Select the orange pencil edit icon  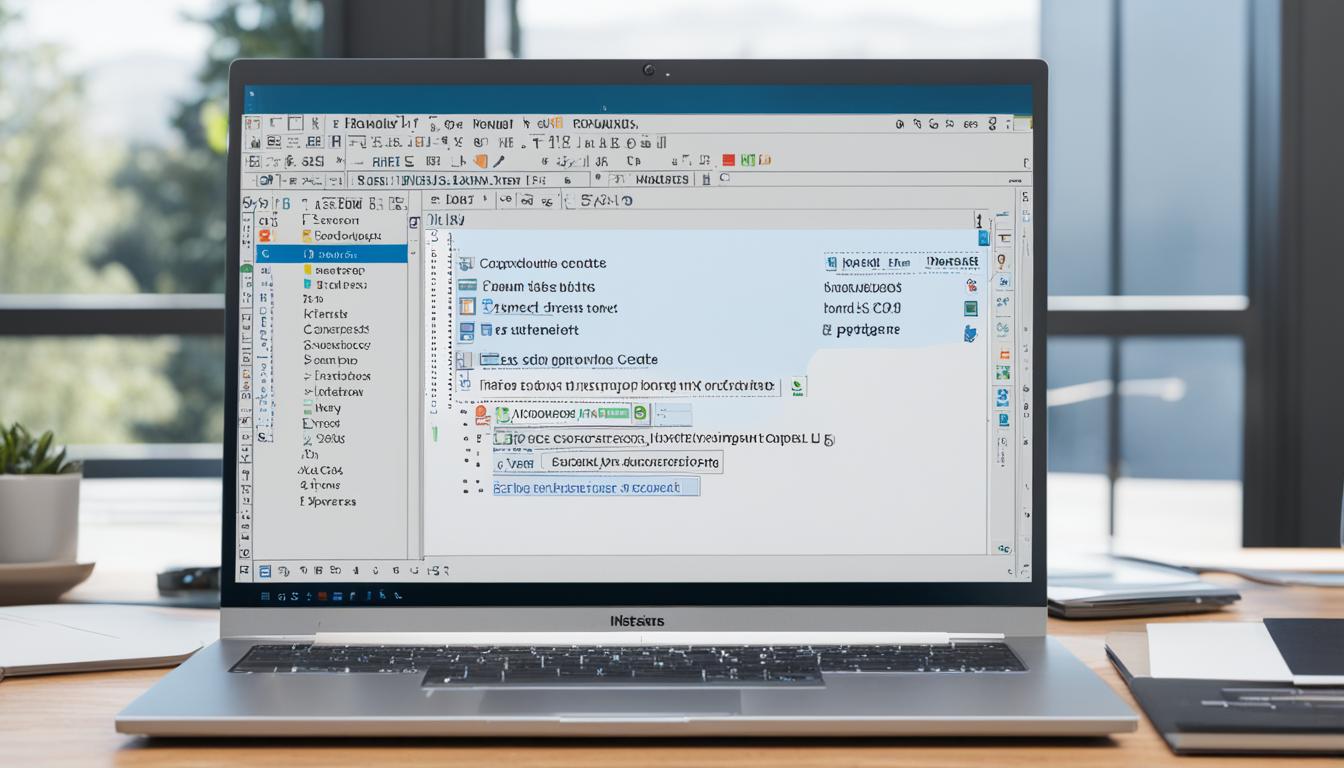coord(497,161)
